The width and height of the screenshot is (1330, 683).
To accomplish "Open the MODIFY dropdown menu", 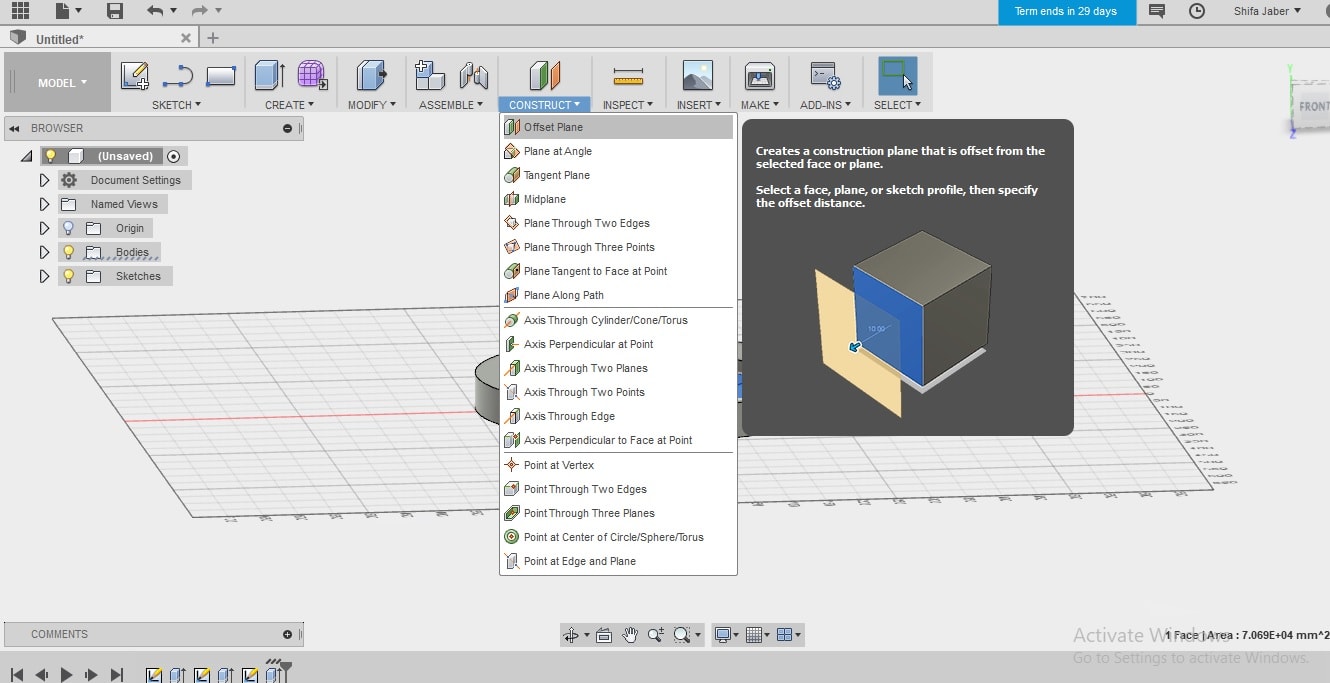I will click(372, 105).
